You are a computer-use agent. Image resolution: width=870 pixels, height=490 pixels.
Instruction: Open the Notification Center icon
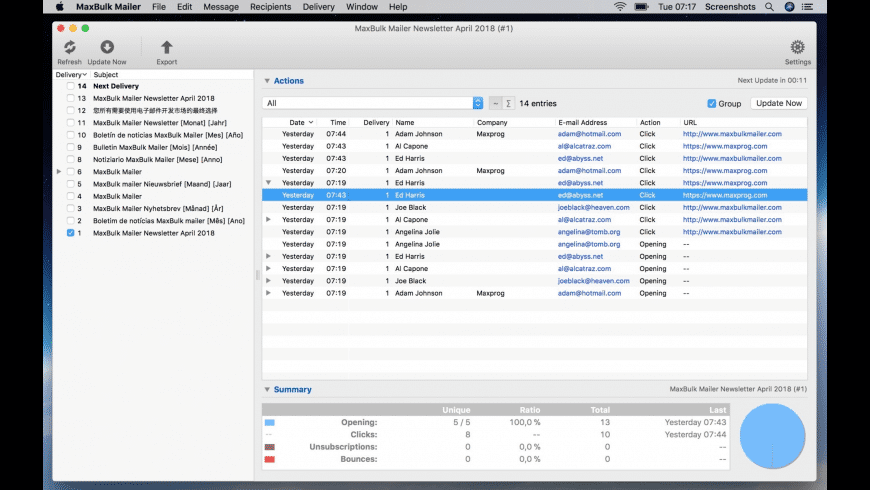pyautogui.click(x=808, y=7)
